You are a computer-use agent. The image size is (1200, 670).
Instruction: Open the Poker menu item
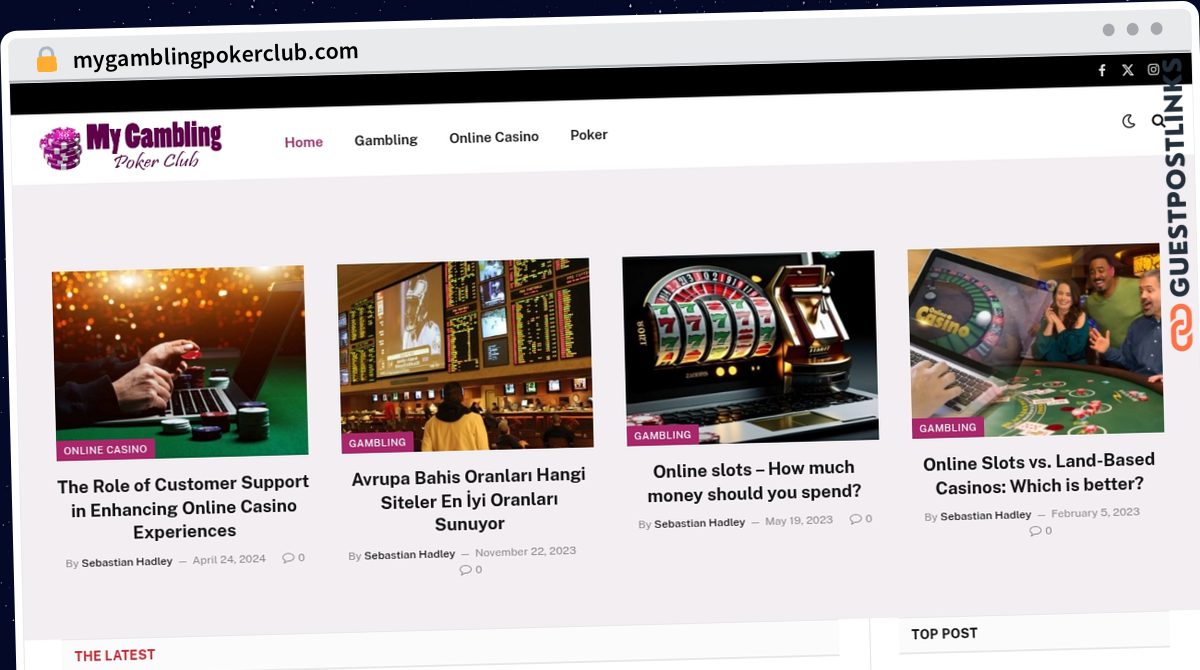click(589, 135)
